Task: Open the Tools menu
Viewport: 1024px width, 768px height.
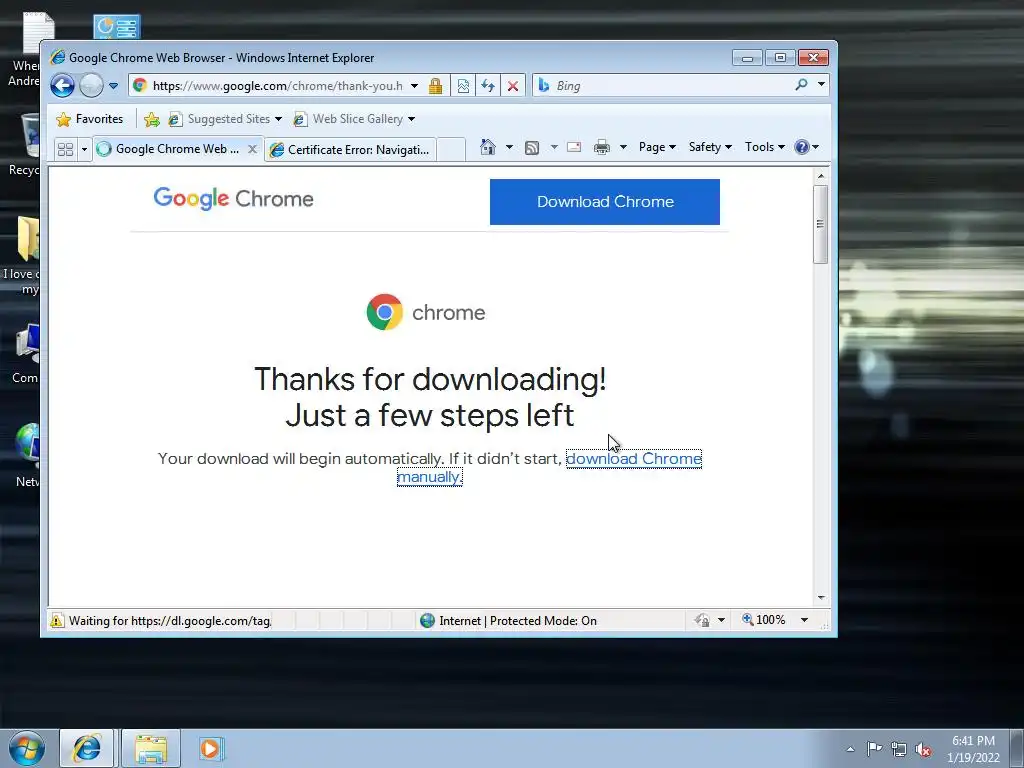Action: coord(765,147)
